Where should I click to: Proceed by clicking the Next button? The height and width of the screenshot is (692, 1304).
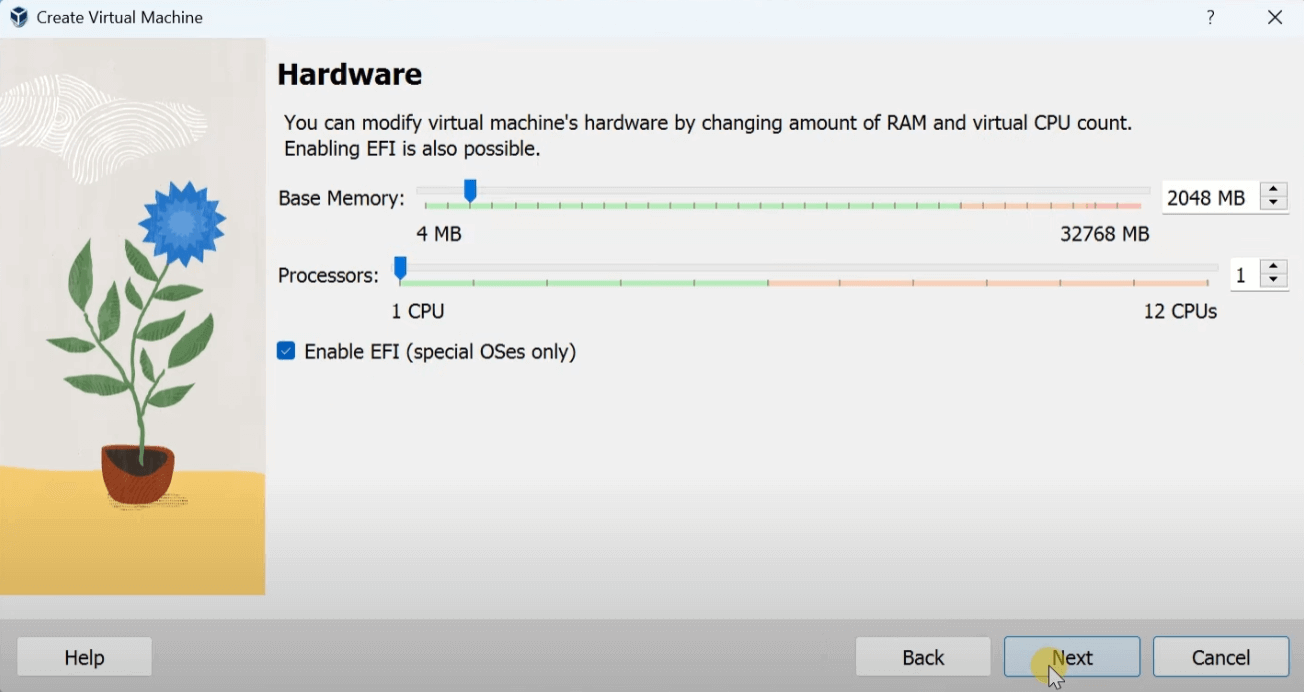[1072, 657]
